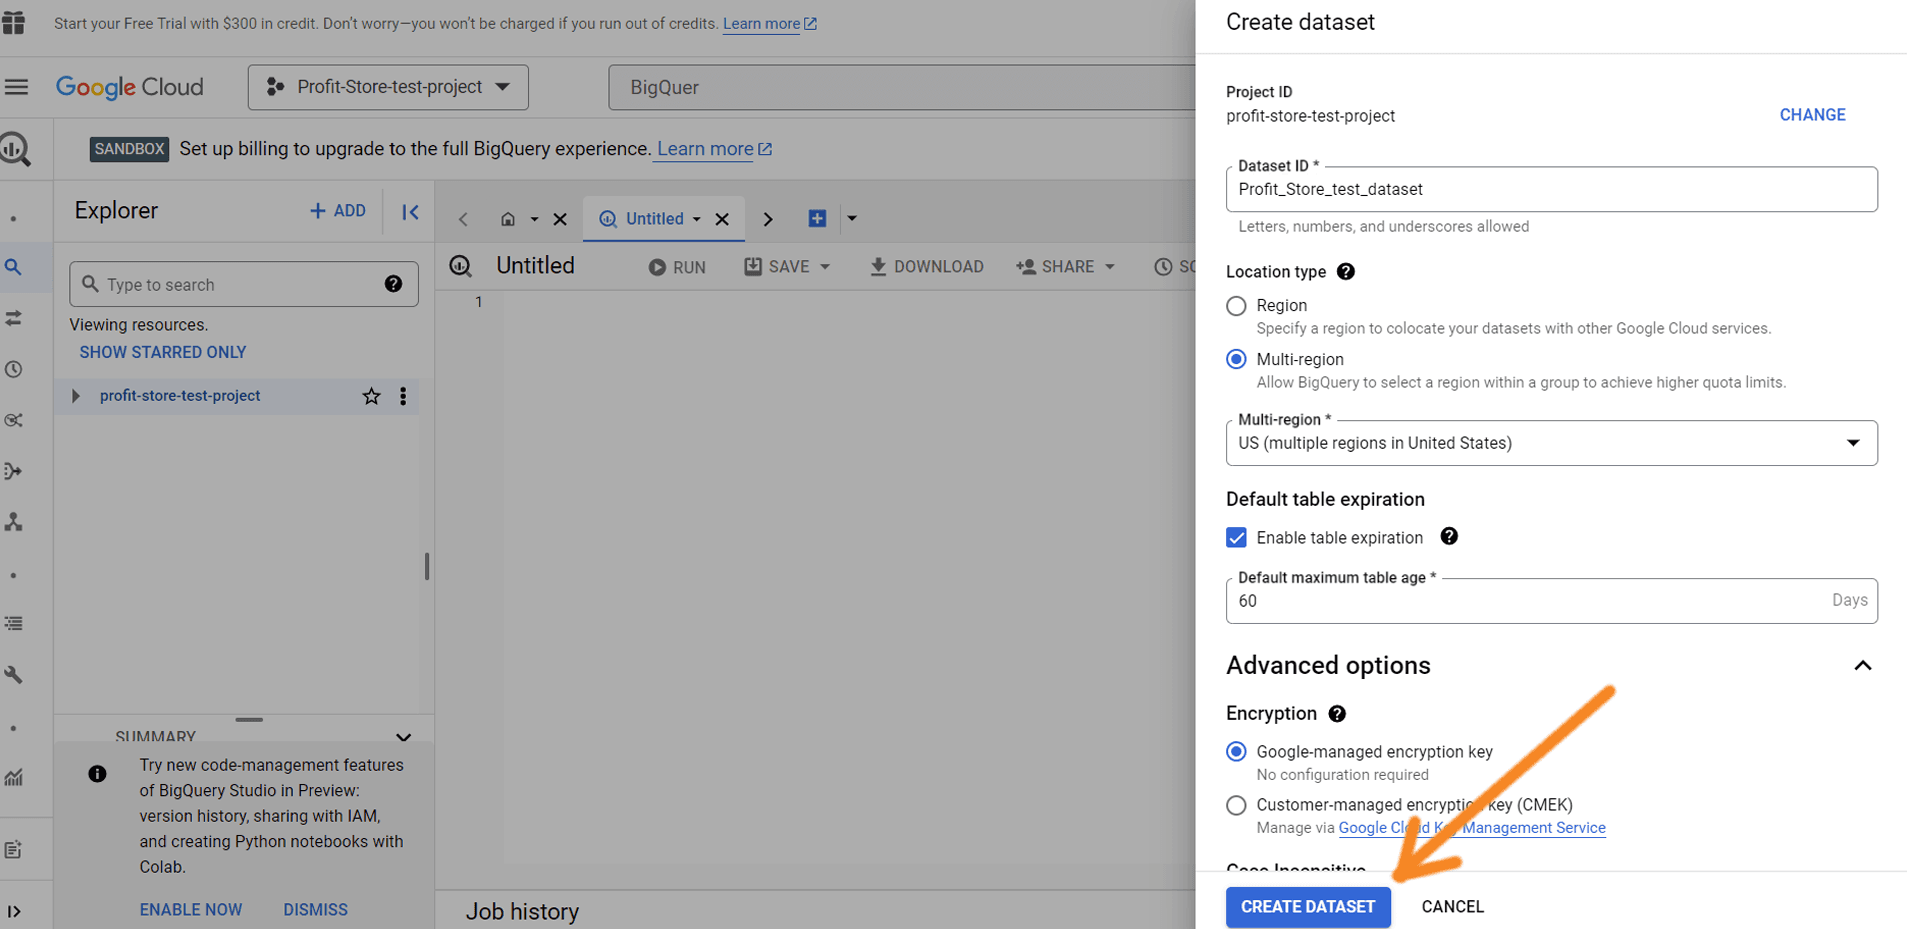Viewport: 1907px width, 929px height.
Task: Open more actions for profit-store-test-project
Action: click(403, 396)
